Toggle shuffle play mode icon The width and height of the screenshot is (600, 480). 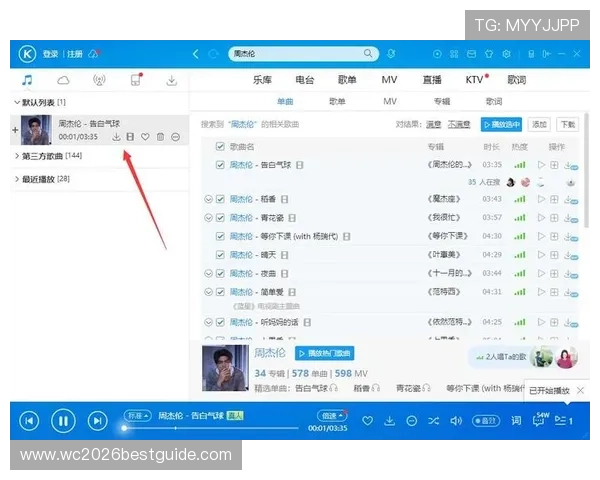pos(434,421)
